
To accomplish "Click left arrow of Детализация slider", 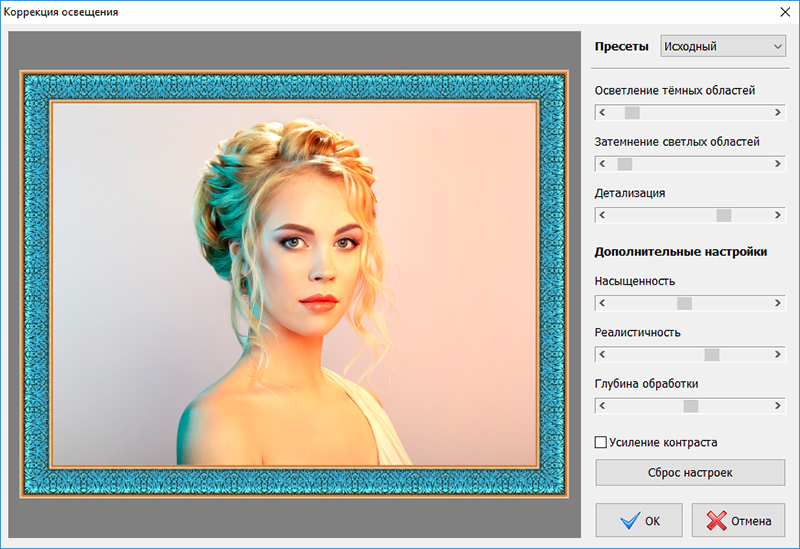I will pos(603,215).
